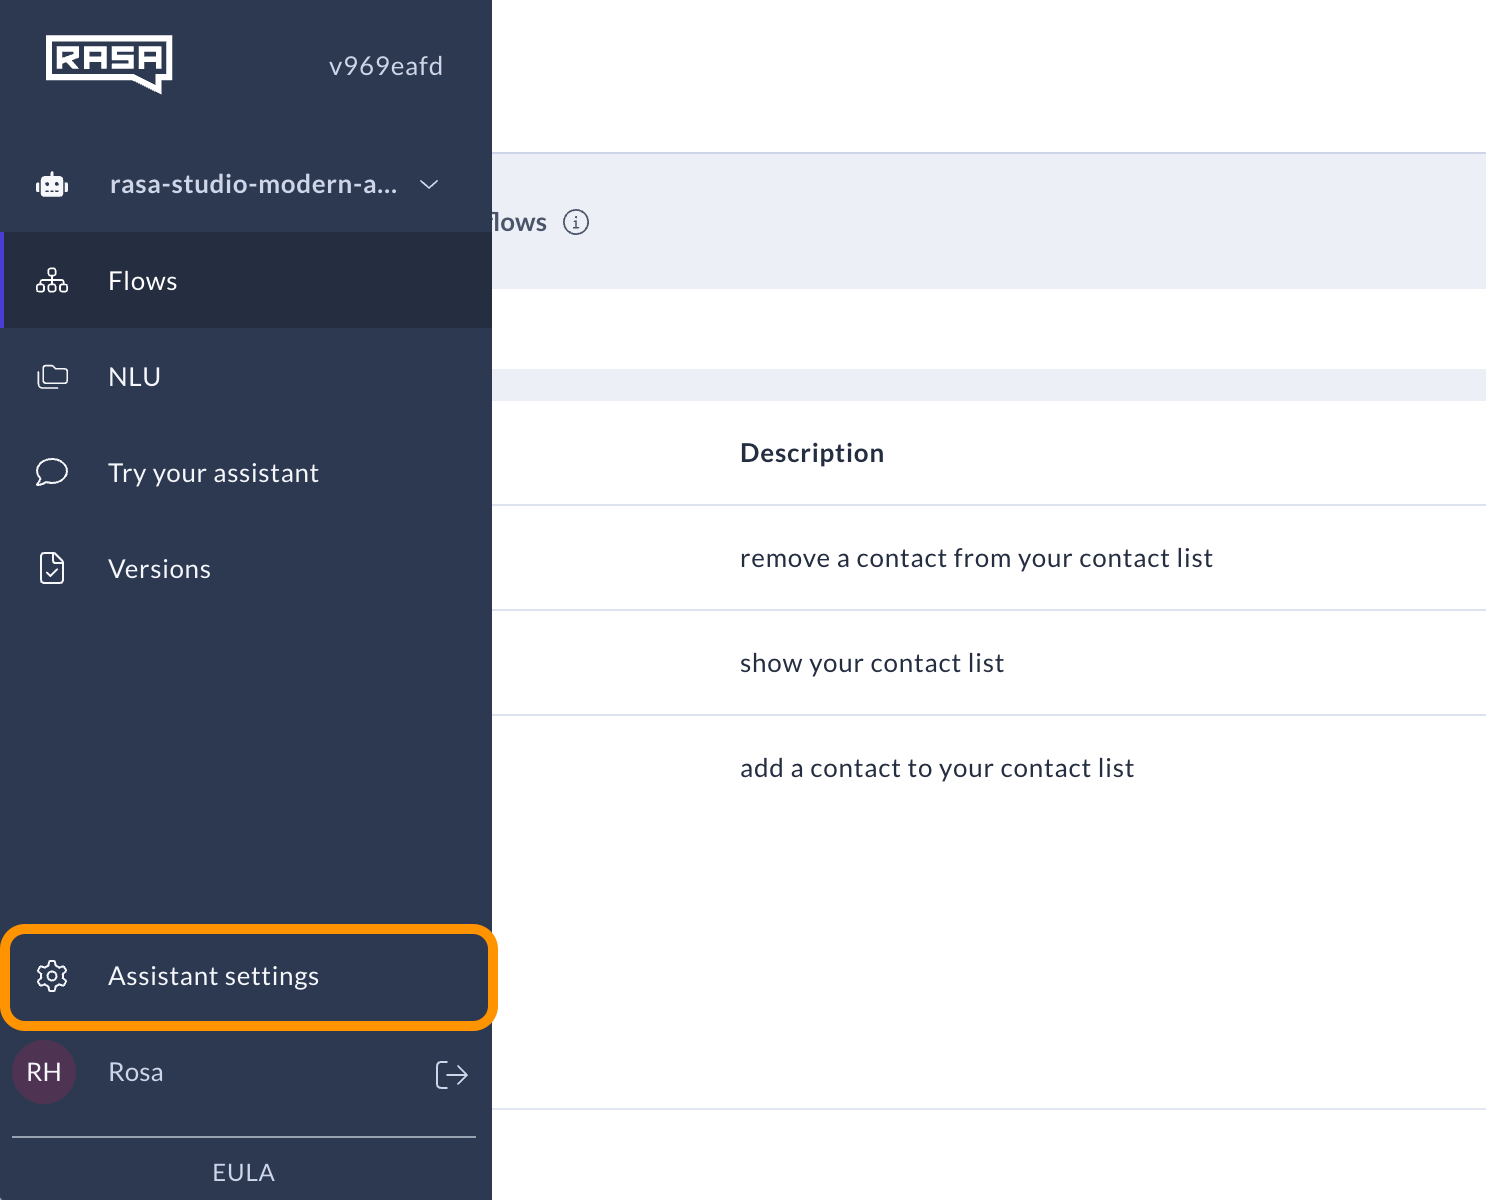The height and width of the screenshot is (1200, 1486).
Task: Select Try your assistant
Action: [x=213, y=473]
